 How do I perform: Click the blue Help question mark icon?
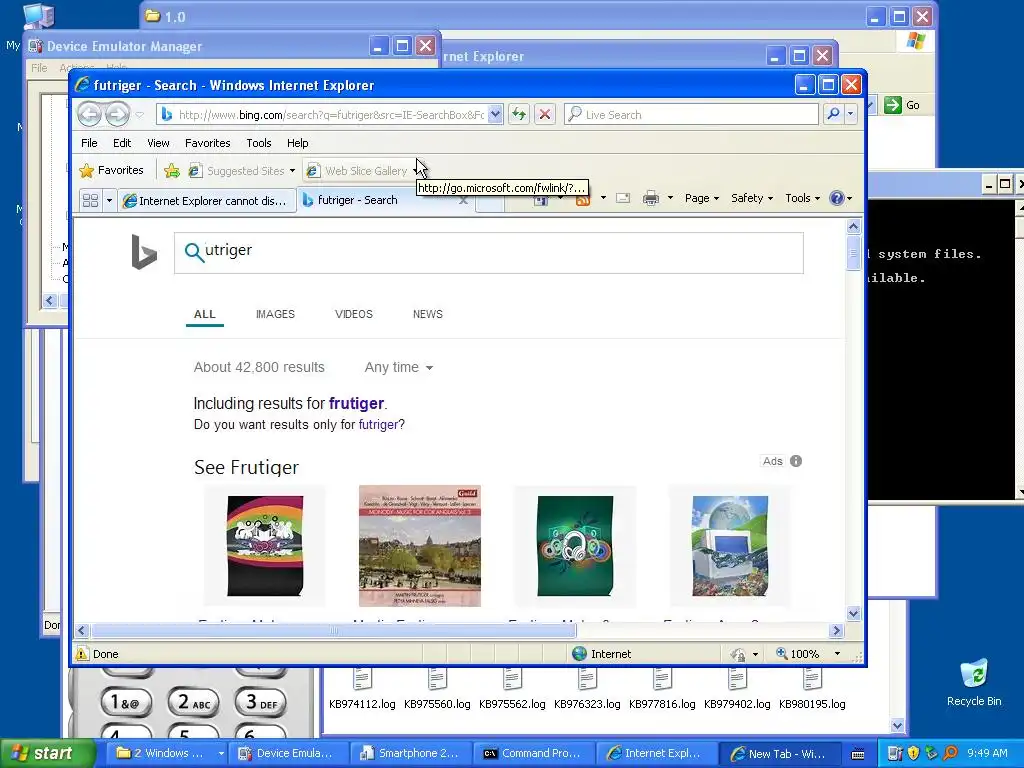pyautogui.click(x=837, y=198)
